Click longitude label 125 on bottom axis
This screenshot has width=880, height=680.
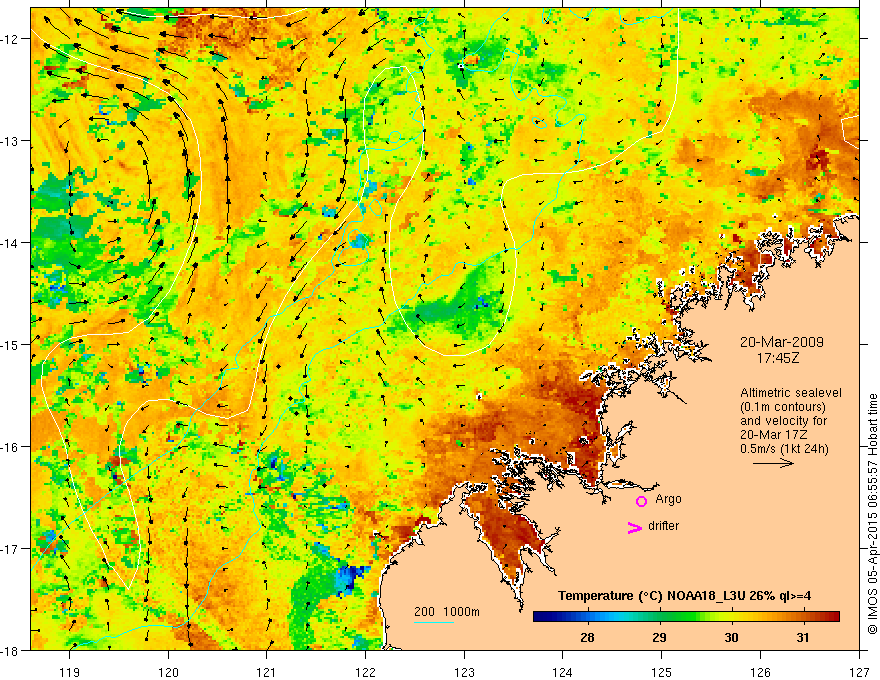coord(662,672)
